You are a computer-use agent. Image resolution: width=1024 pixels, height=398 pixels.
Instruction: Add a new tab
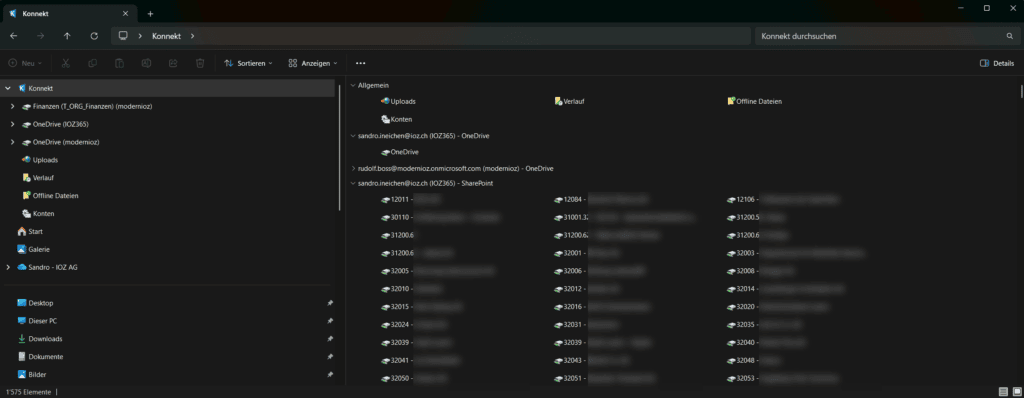150,14
